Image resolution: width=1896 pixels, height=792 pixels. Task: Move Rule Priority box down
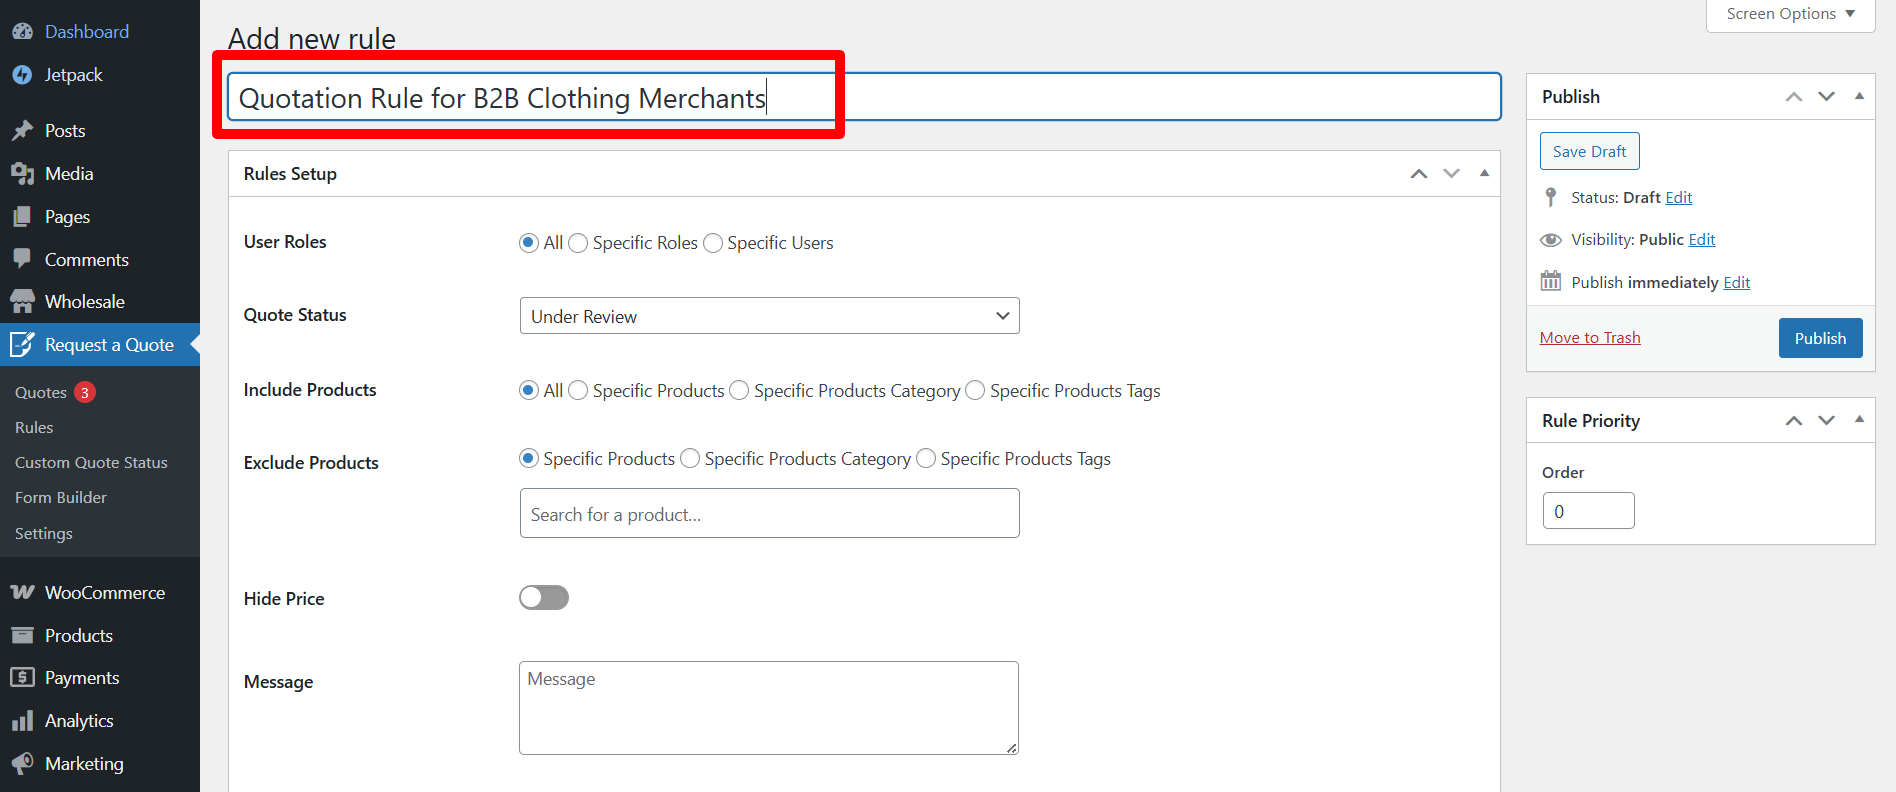1827,421
